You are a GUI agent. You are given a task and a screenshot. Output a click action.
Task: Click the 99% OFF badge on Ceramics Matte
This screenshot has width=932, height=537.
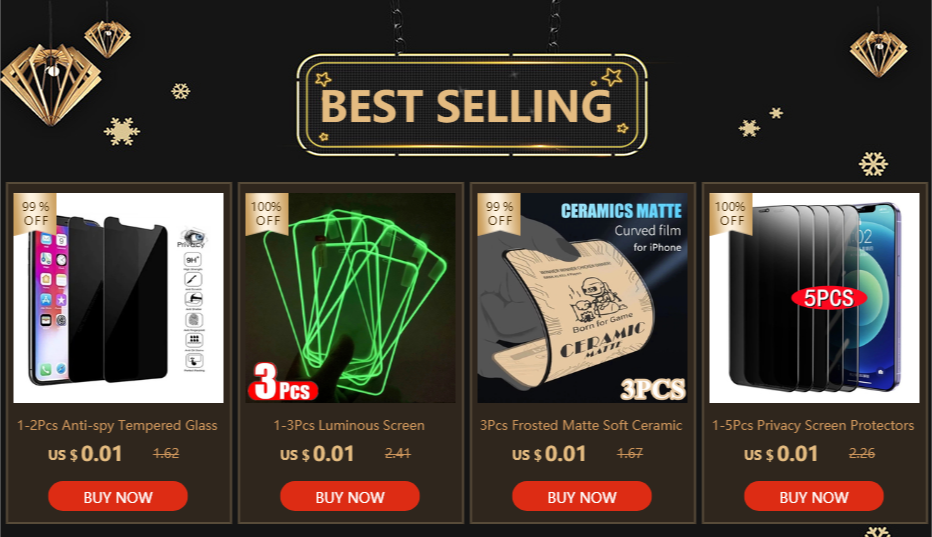[x=499, y=213]
